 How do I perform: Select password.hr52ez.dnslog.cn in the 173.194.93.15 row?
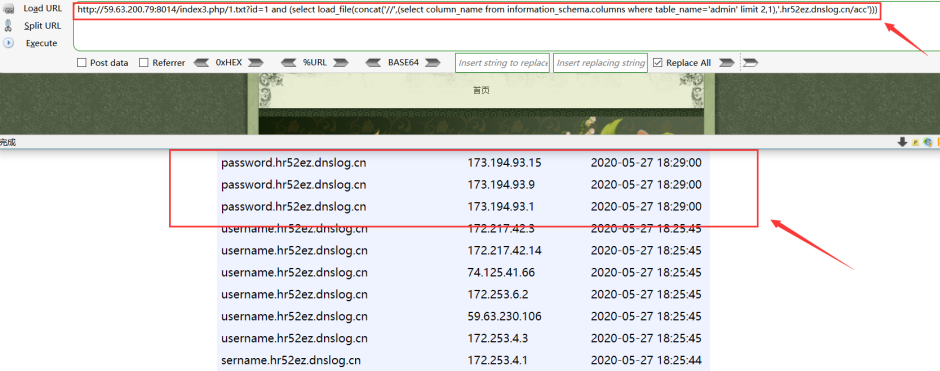coord(294,163)
